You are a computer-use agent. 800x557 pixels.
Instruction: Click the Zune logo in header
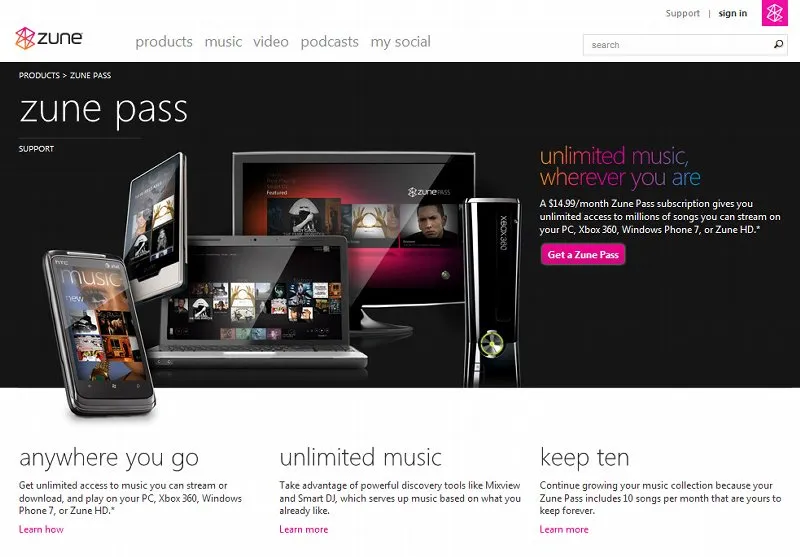(x=49, y=38)
